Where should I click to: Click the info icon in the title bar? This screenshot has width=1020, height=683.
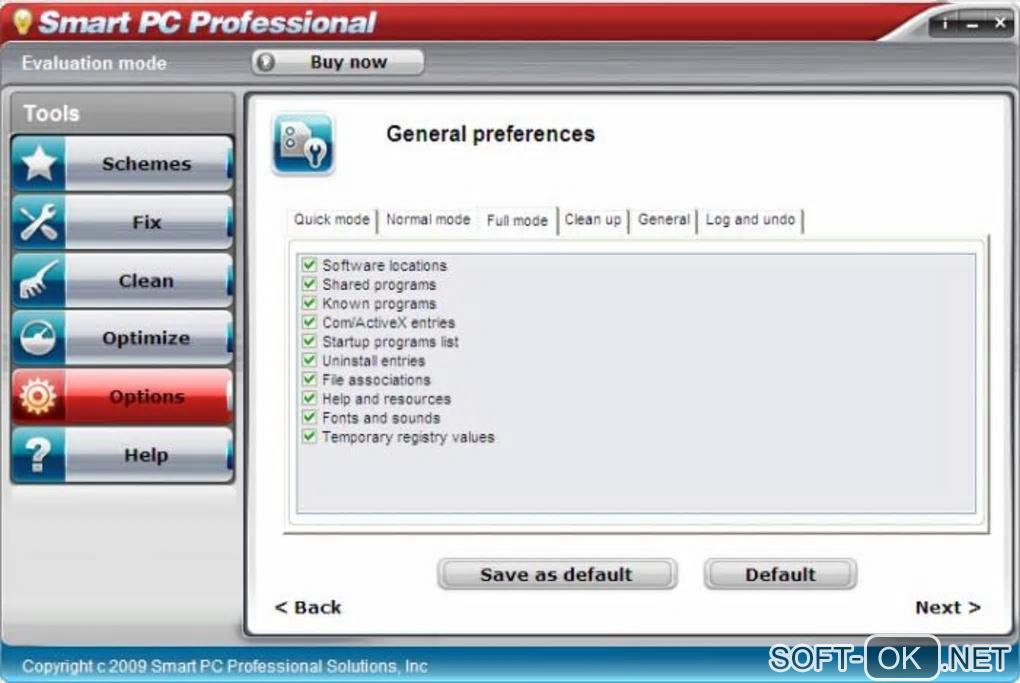(x=945, y=24)
